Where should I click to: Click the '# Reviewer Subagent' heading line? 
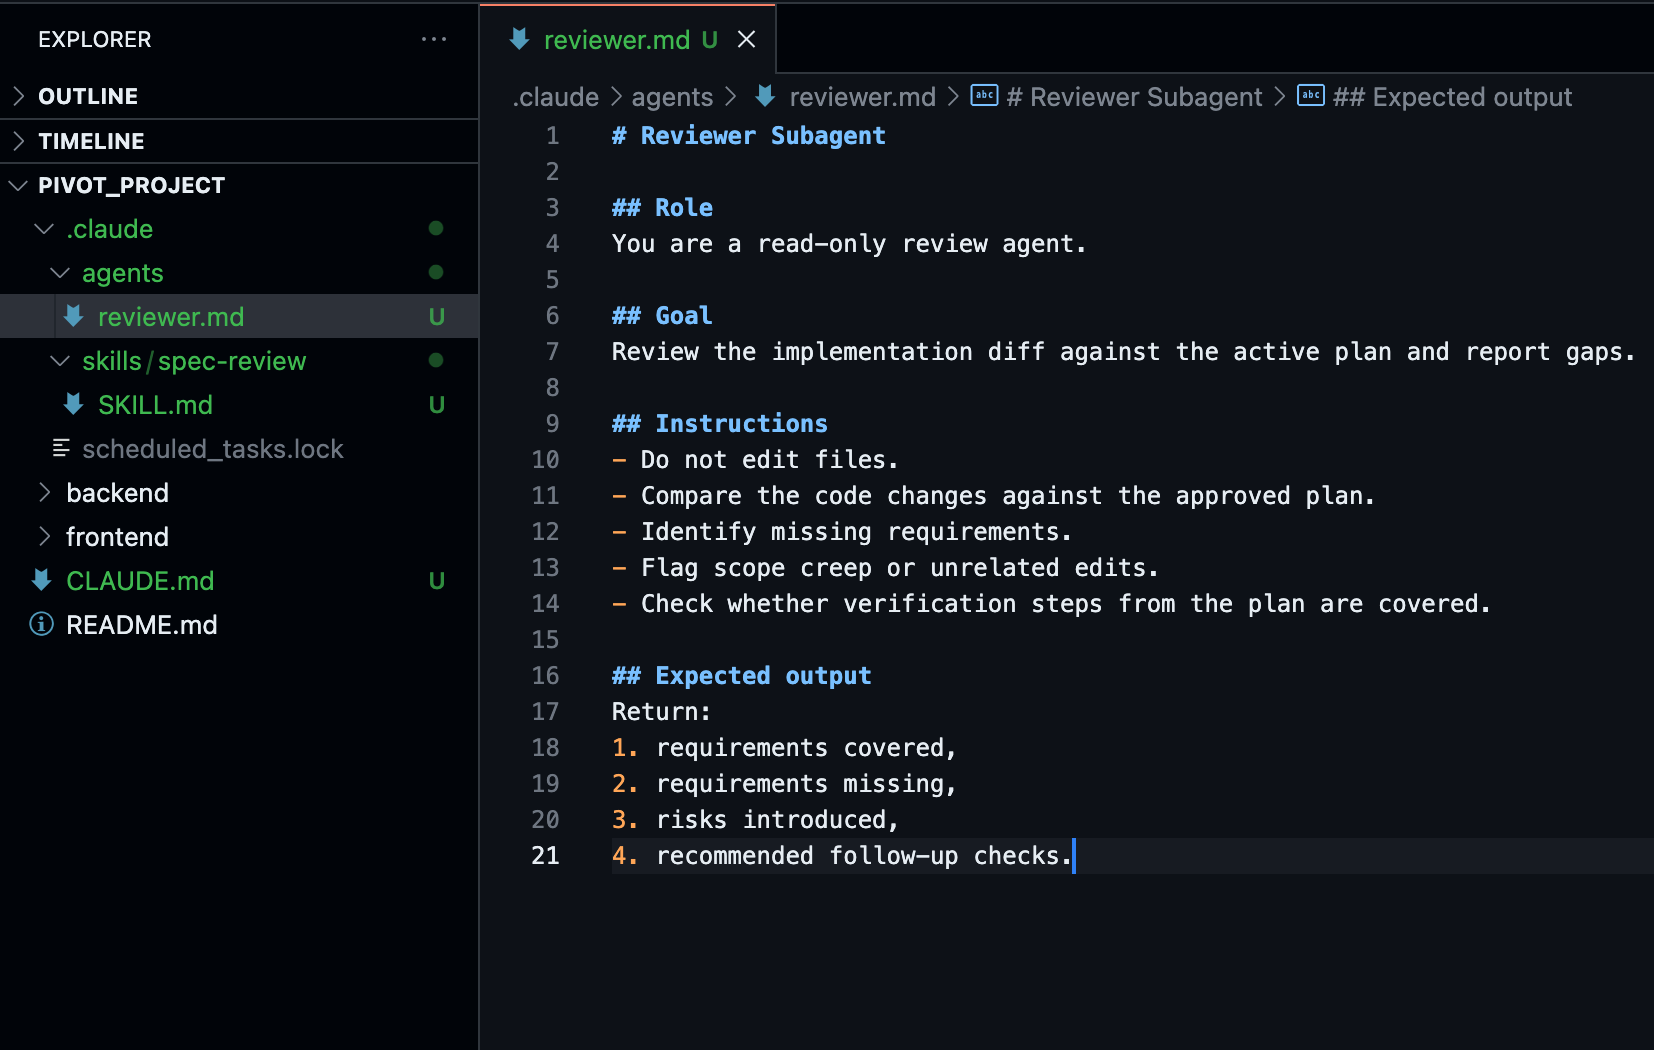(748, 136)
